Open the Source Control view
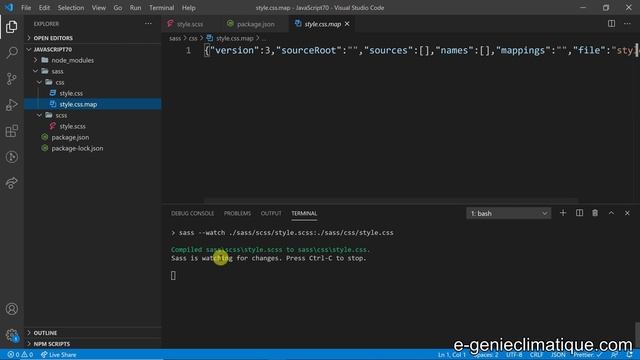640x360 pixels. click(11, 79)
